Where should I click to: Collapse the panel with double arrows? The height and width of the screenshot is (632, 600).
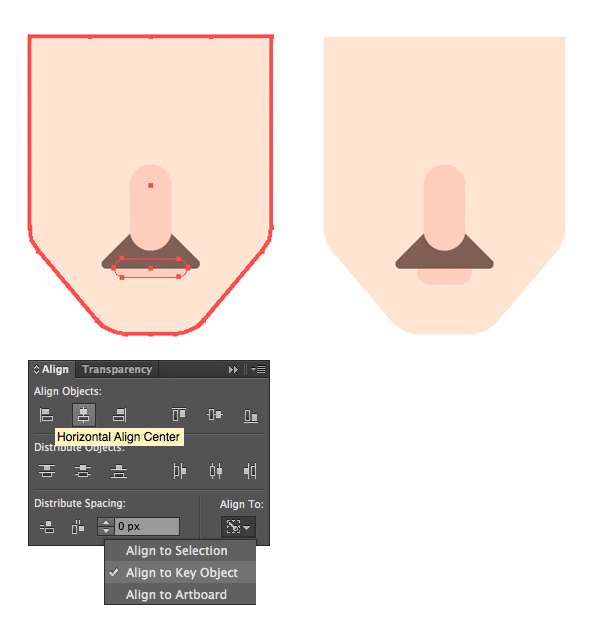pyautogui.click(x=233, y=370)
